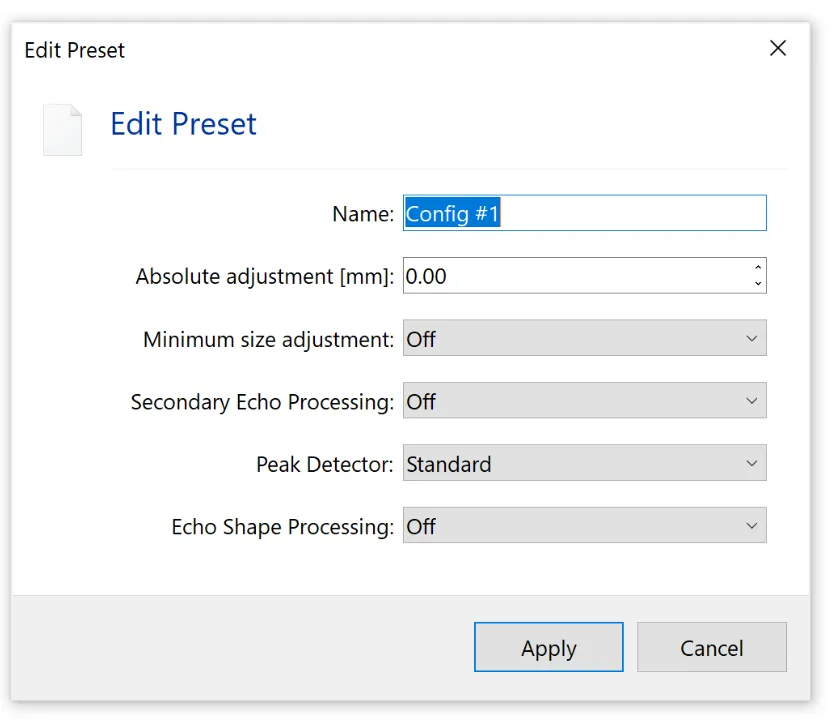Close the Edit Preset dialog
The width and height of the screenshot is (840, 720).
click(x=778, y=47)
